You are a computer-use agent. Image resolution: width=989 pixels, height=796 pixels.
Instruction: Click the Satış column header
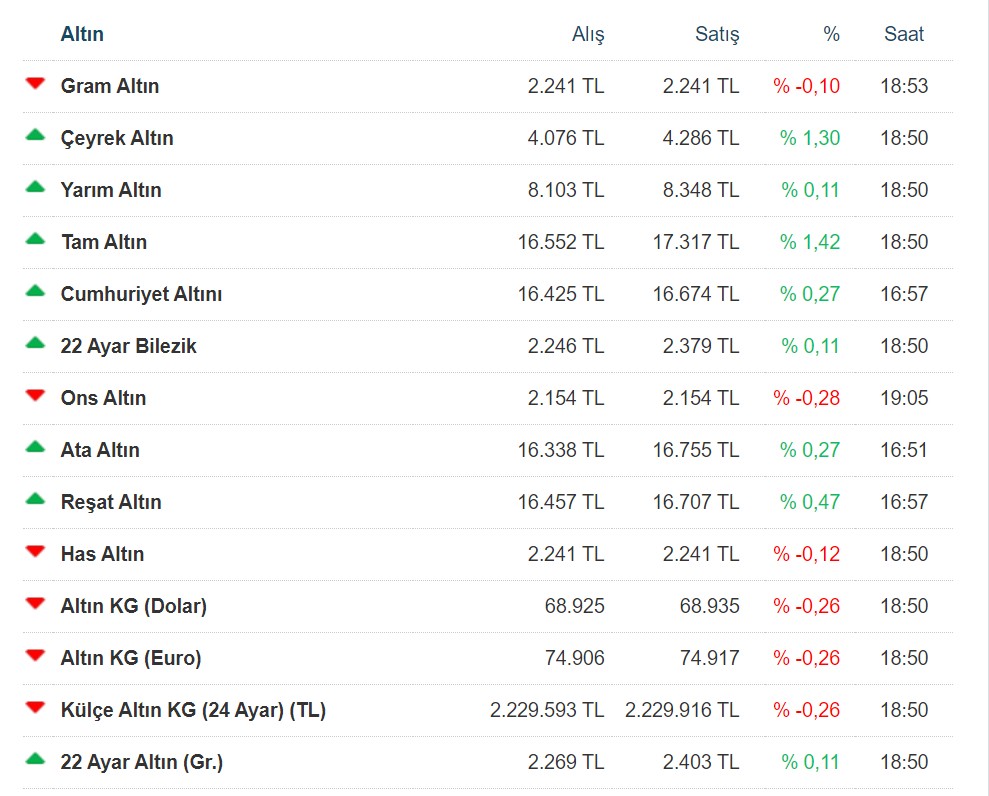coord(717,34)
